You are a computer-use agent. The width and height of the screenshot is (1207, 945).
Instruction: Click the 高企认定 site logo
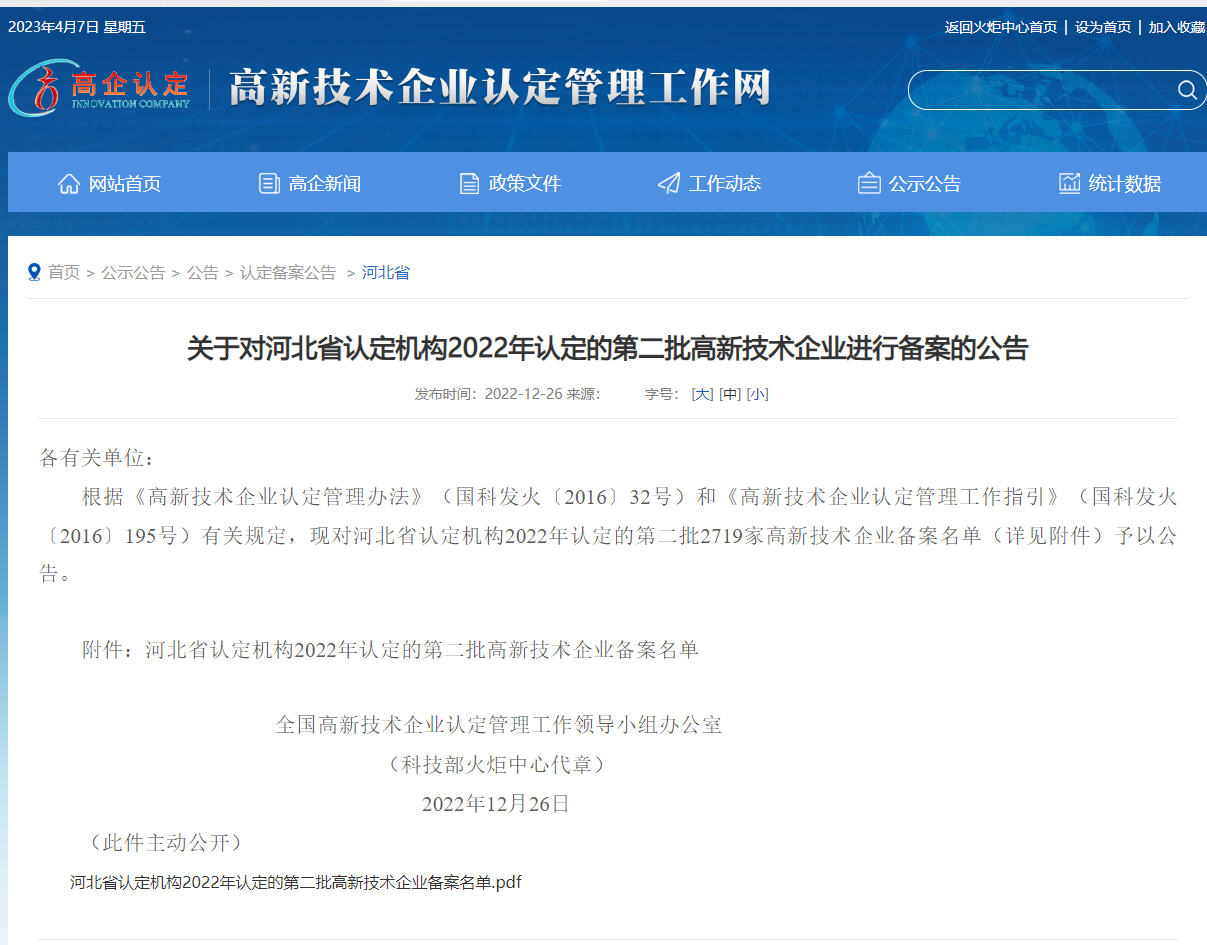(x=100, y=88)
